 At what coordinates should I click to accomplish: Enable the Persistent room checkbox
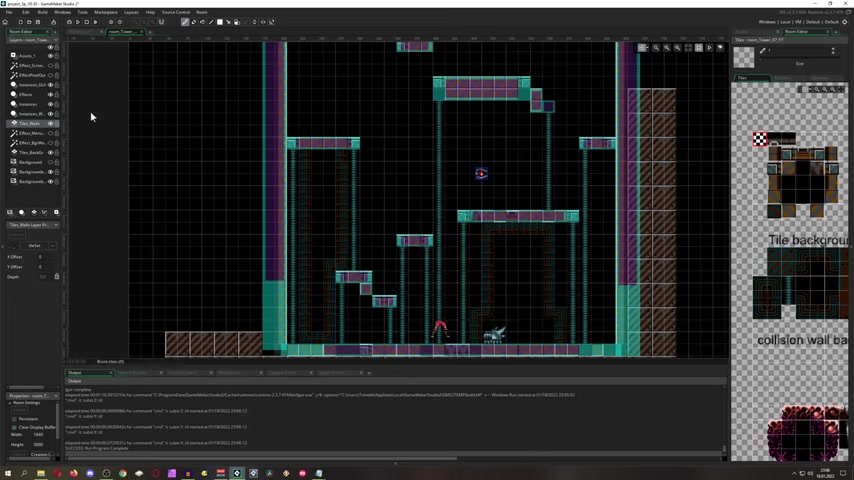pyautogui.click(x=14, y=419)
